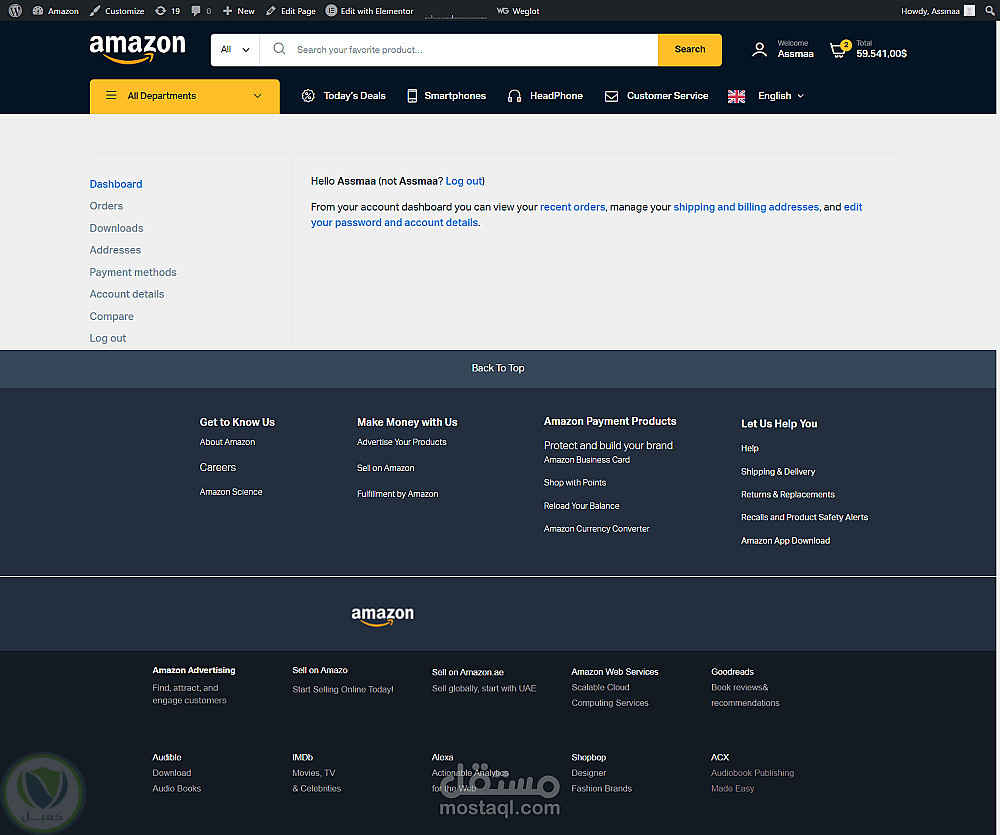Screen dimensions: 1000x835
Task: Open Amazon Advertising footer link
Action: (193, 670)
